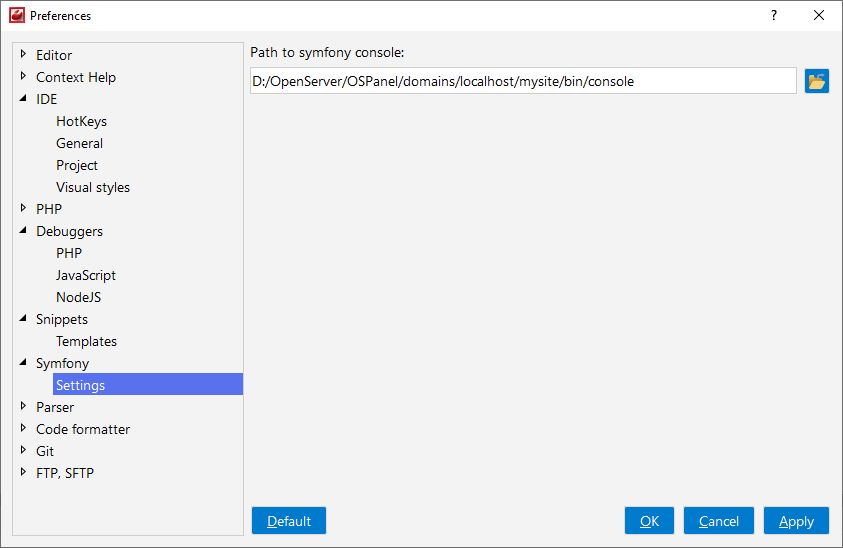The height and width of the screenshot is (548, 843).
Task: Select the Editor category label
Action: click(x=54, y=55)
